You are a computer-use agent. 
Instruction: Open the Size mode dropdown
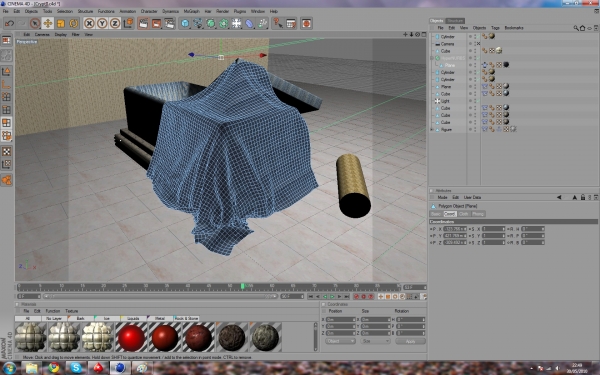375,341
